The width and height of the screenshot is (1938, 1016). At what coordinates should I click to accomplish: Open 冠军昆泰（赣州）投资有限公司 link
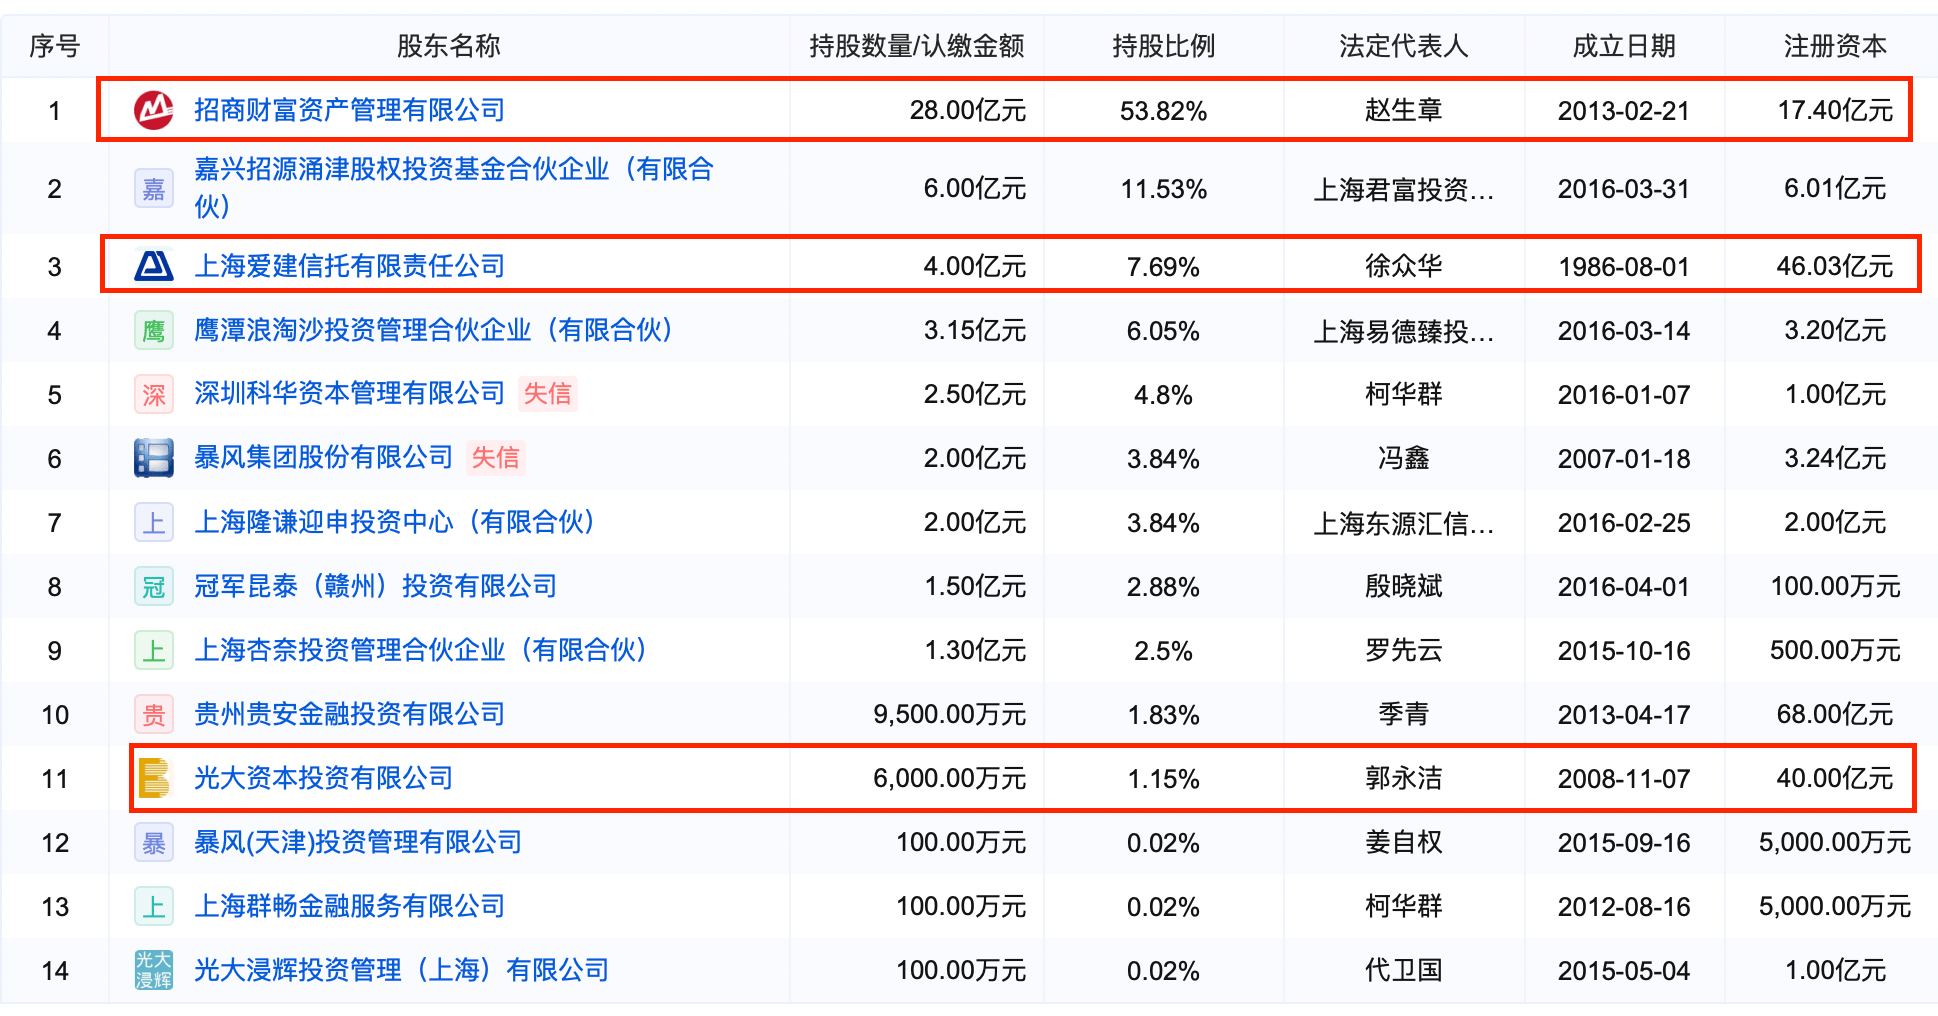click(375, 586)
